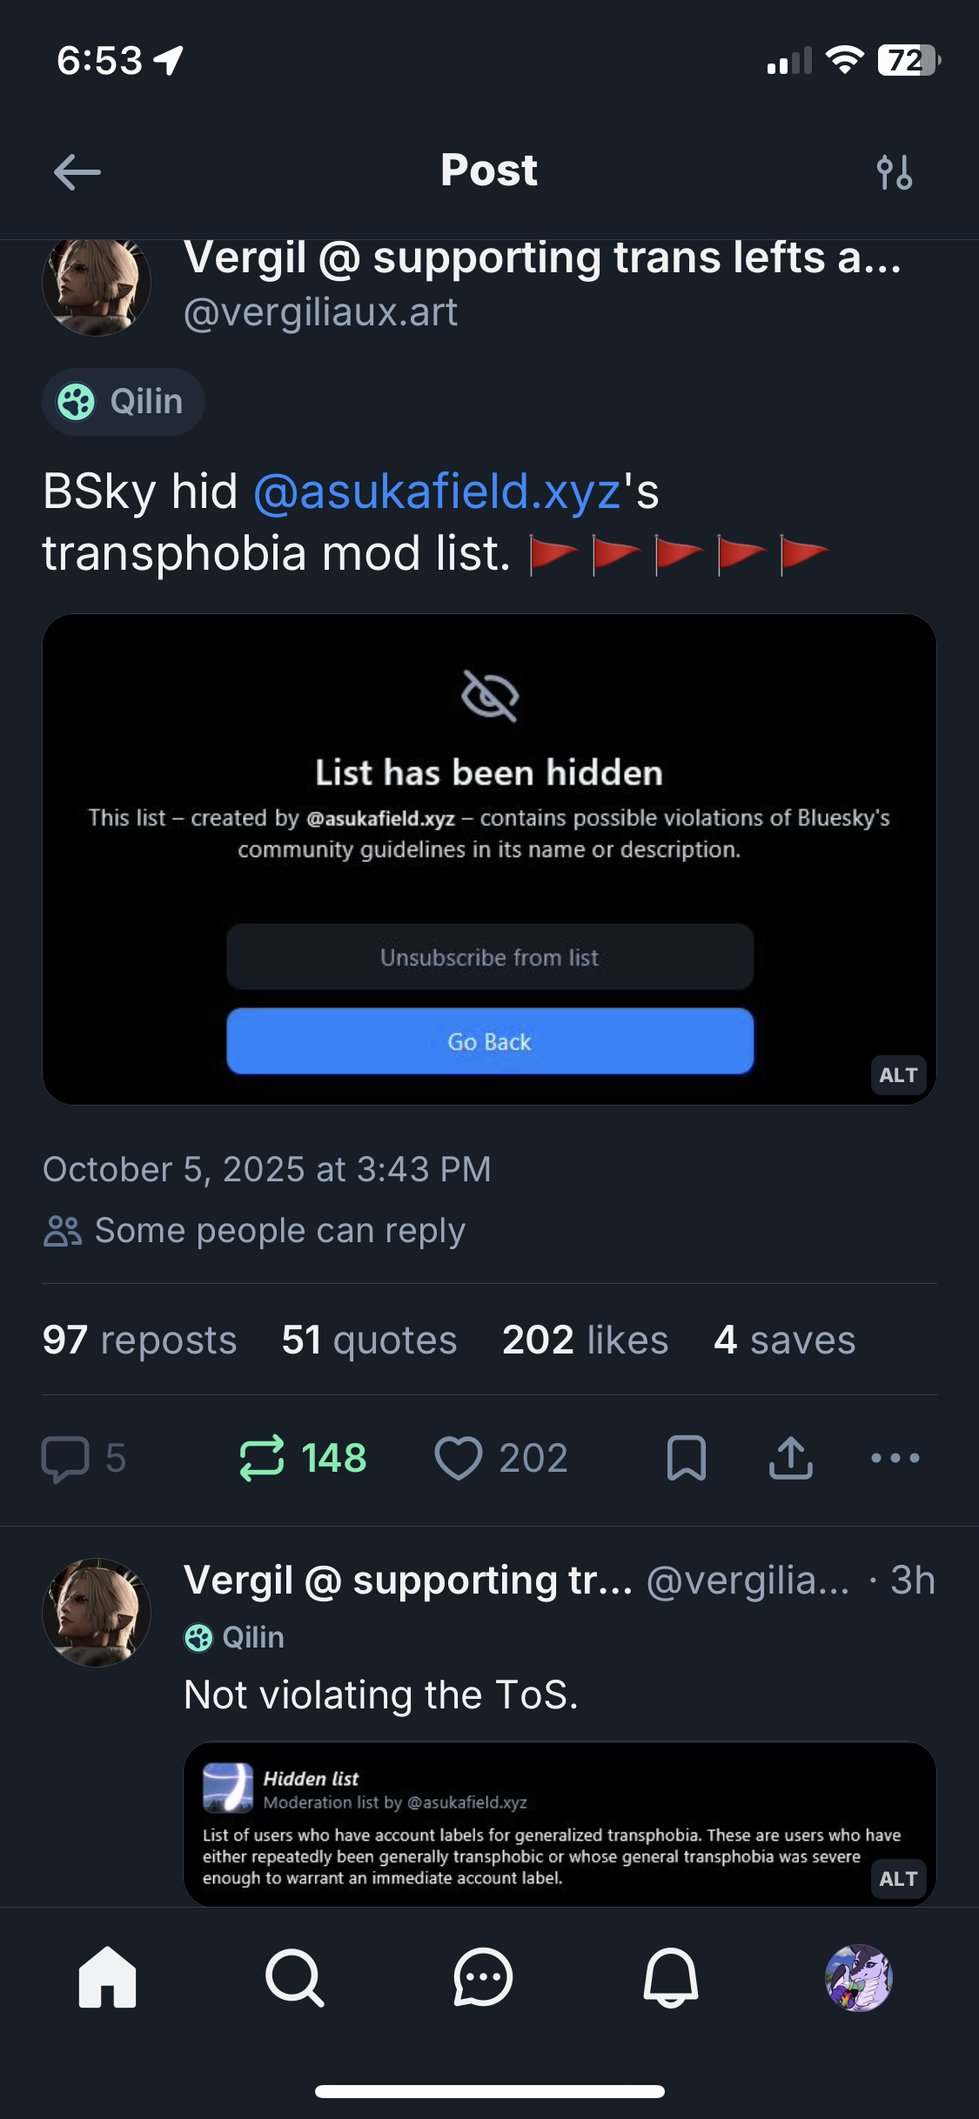
Task: Open the three-dot more options menu
Action: (x=895, y=1458)
